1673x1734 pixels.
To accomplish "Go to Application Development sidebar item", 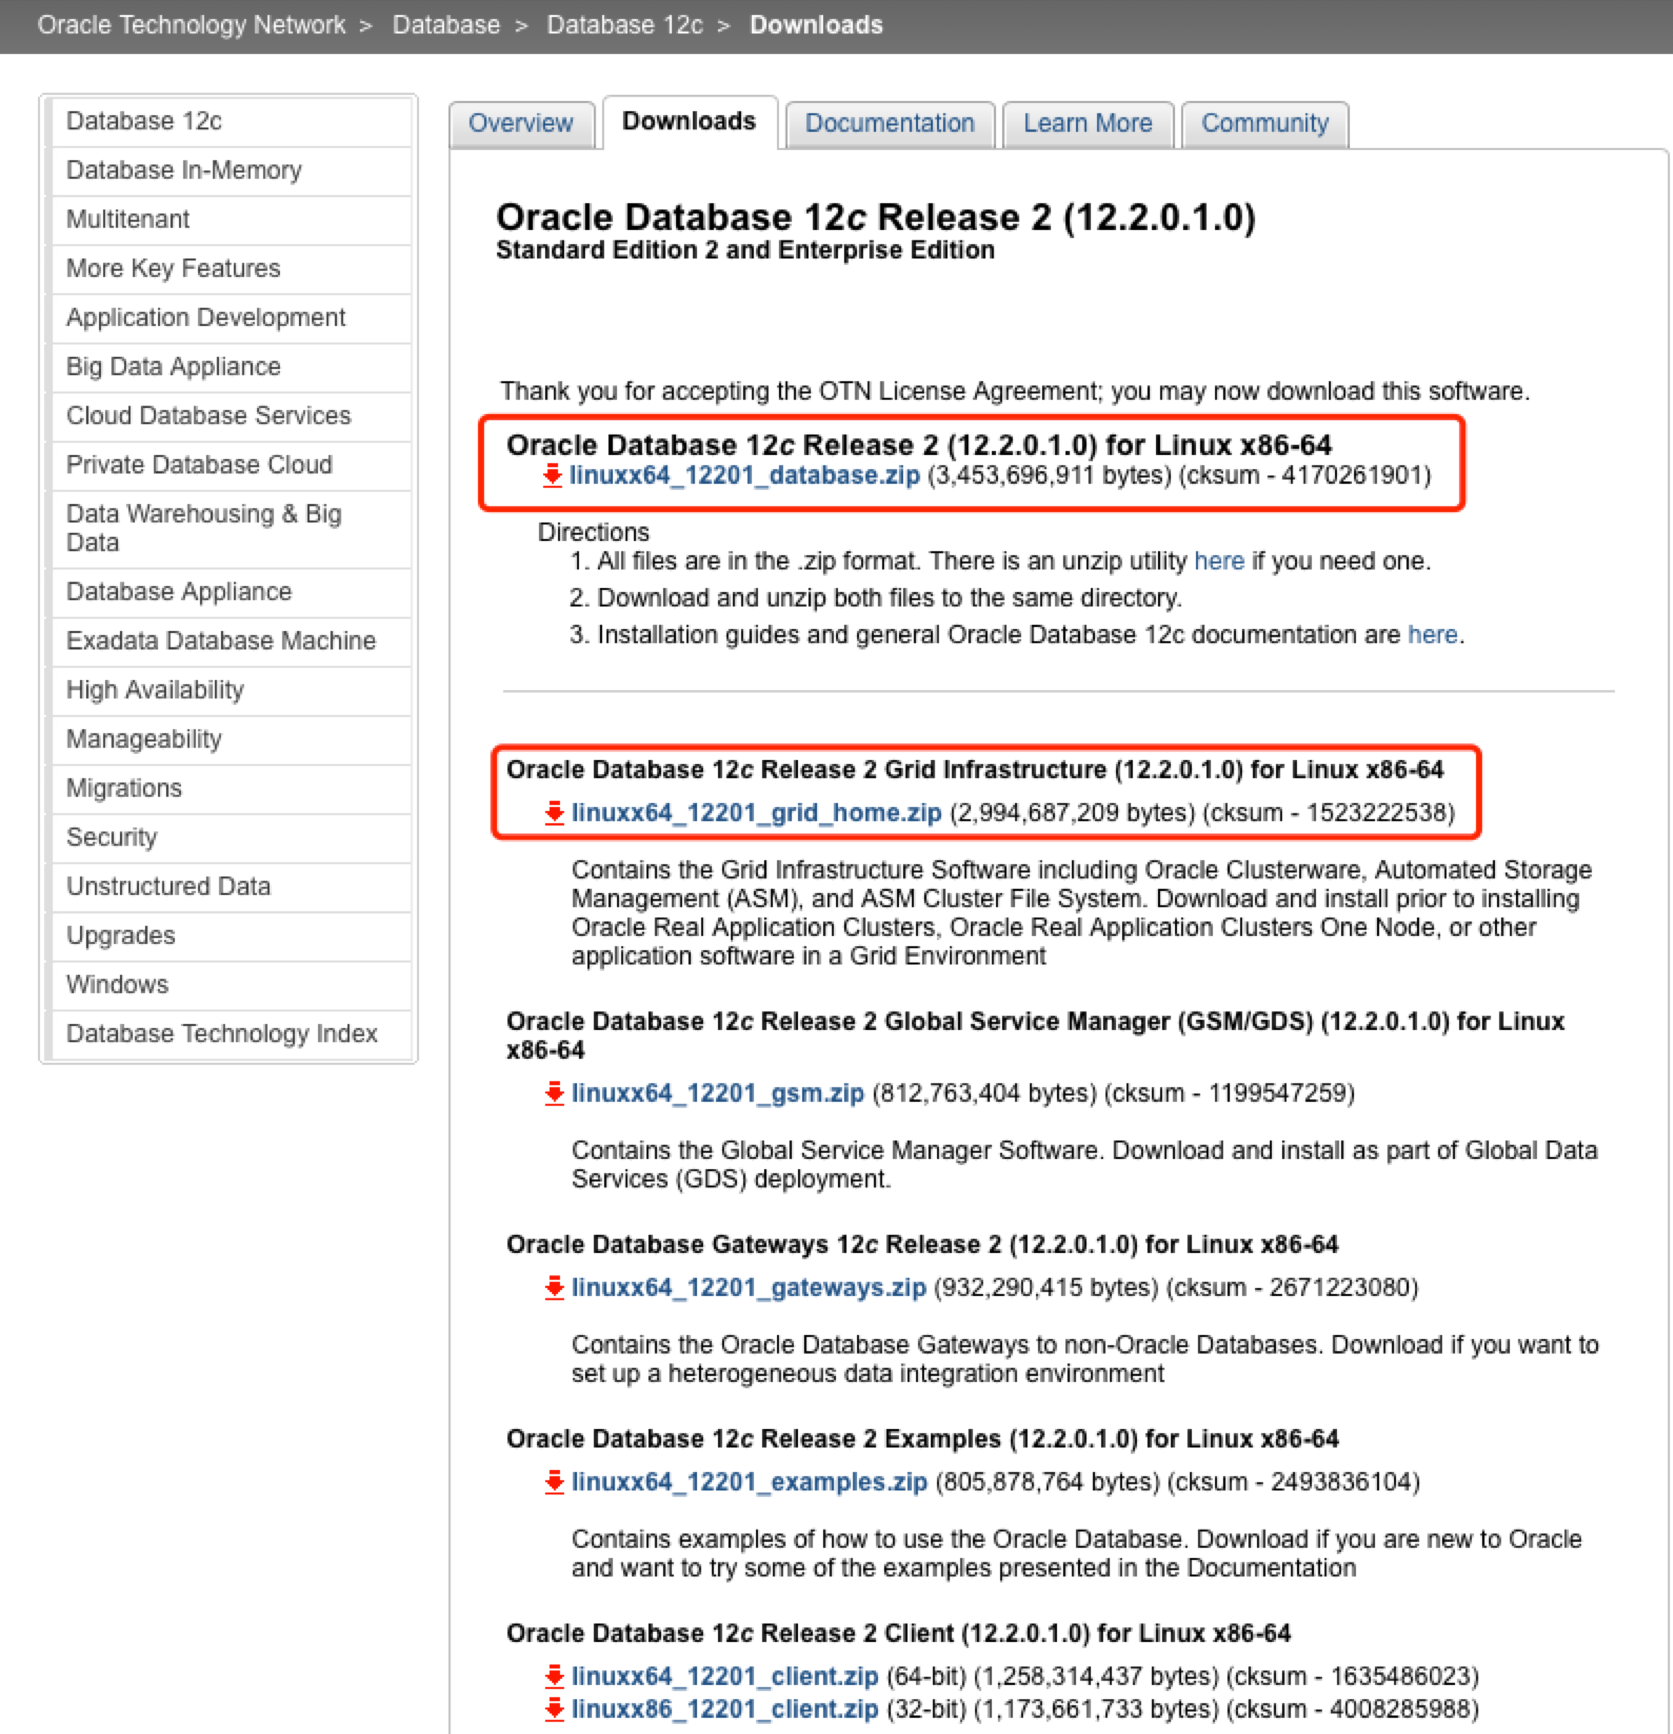I will pos(231,317).
